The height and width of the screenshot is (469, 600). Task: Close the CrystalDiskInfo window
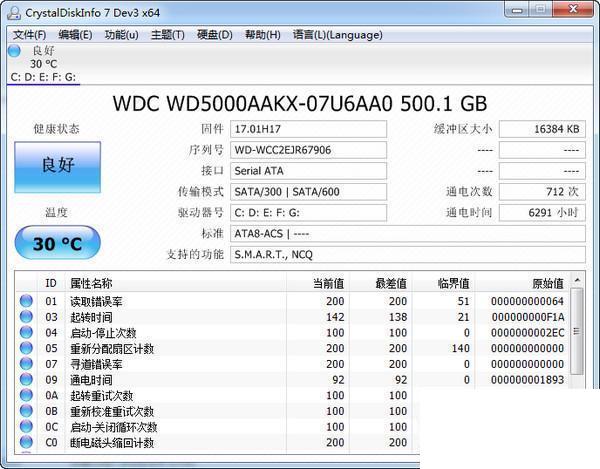[573, 10]
